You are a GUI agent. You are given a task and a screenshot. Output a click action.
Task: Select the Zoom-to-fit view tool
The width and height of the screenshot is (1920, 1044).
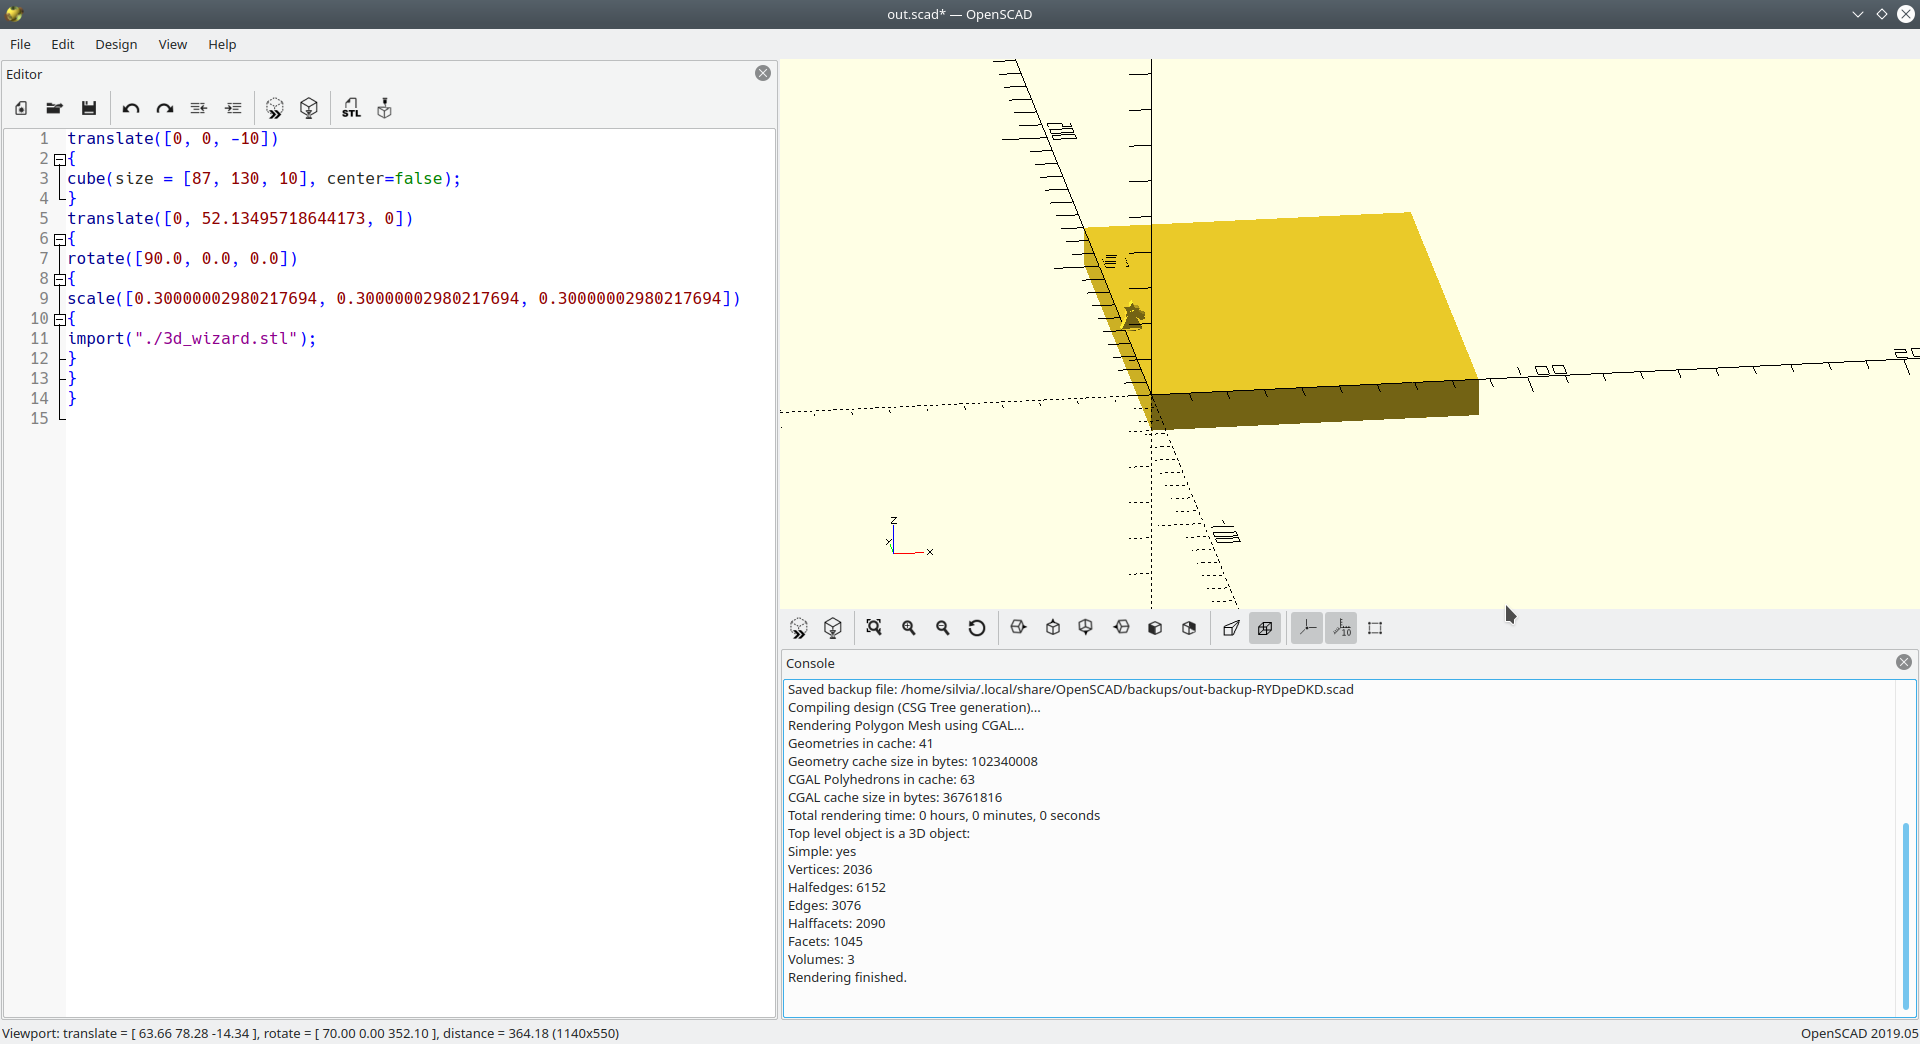874,628
